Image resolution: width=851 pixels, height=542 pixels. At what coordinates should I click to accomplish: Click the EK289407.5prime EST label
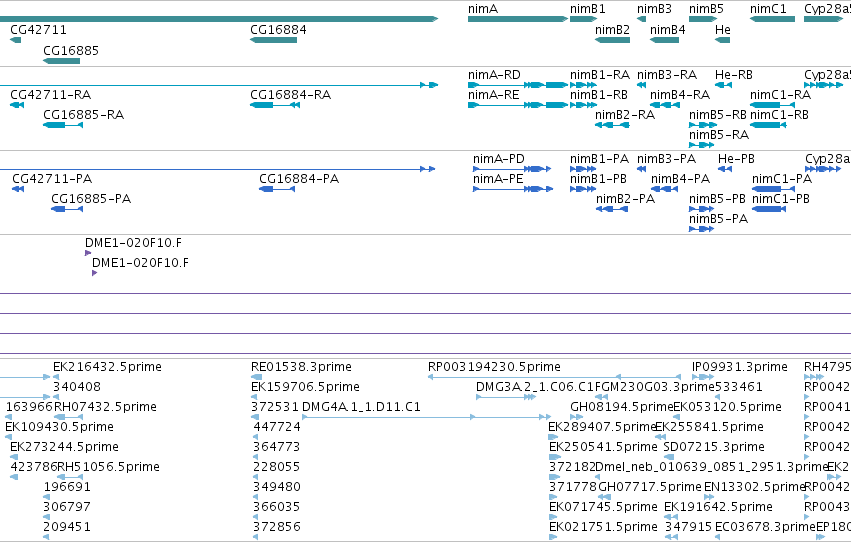click(x=602, y=427)
